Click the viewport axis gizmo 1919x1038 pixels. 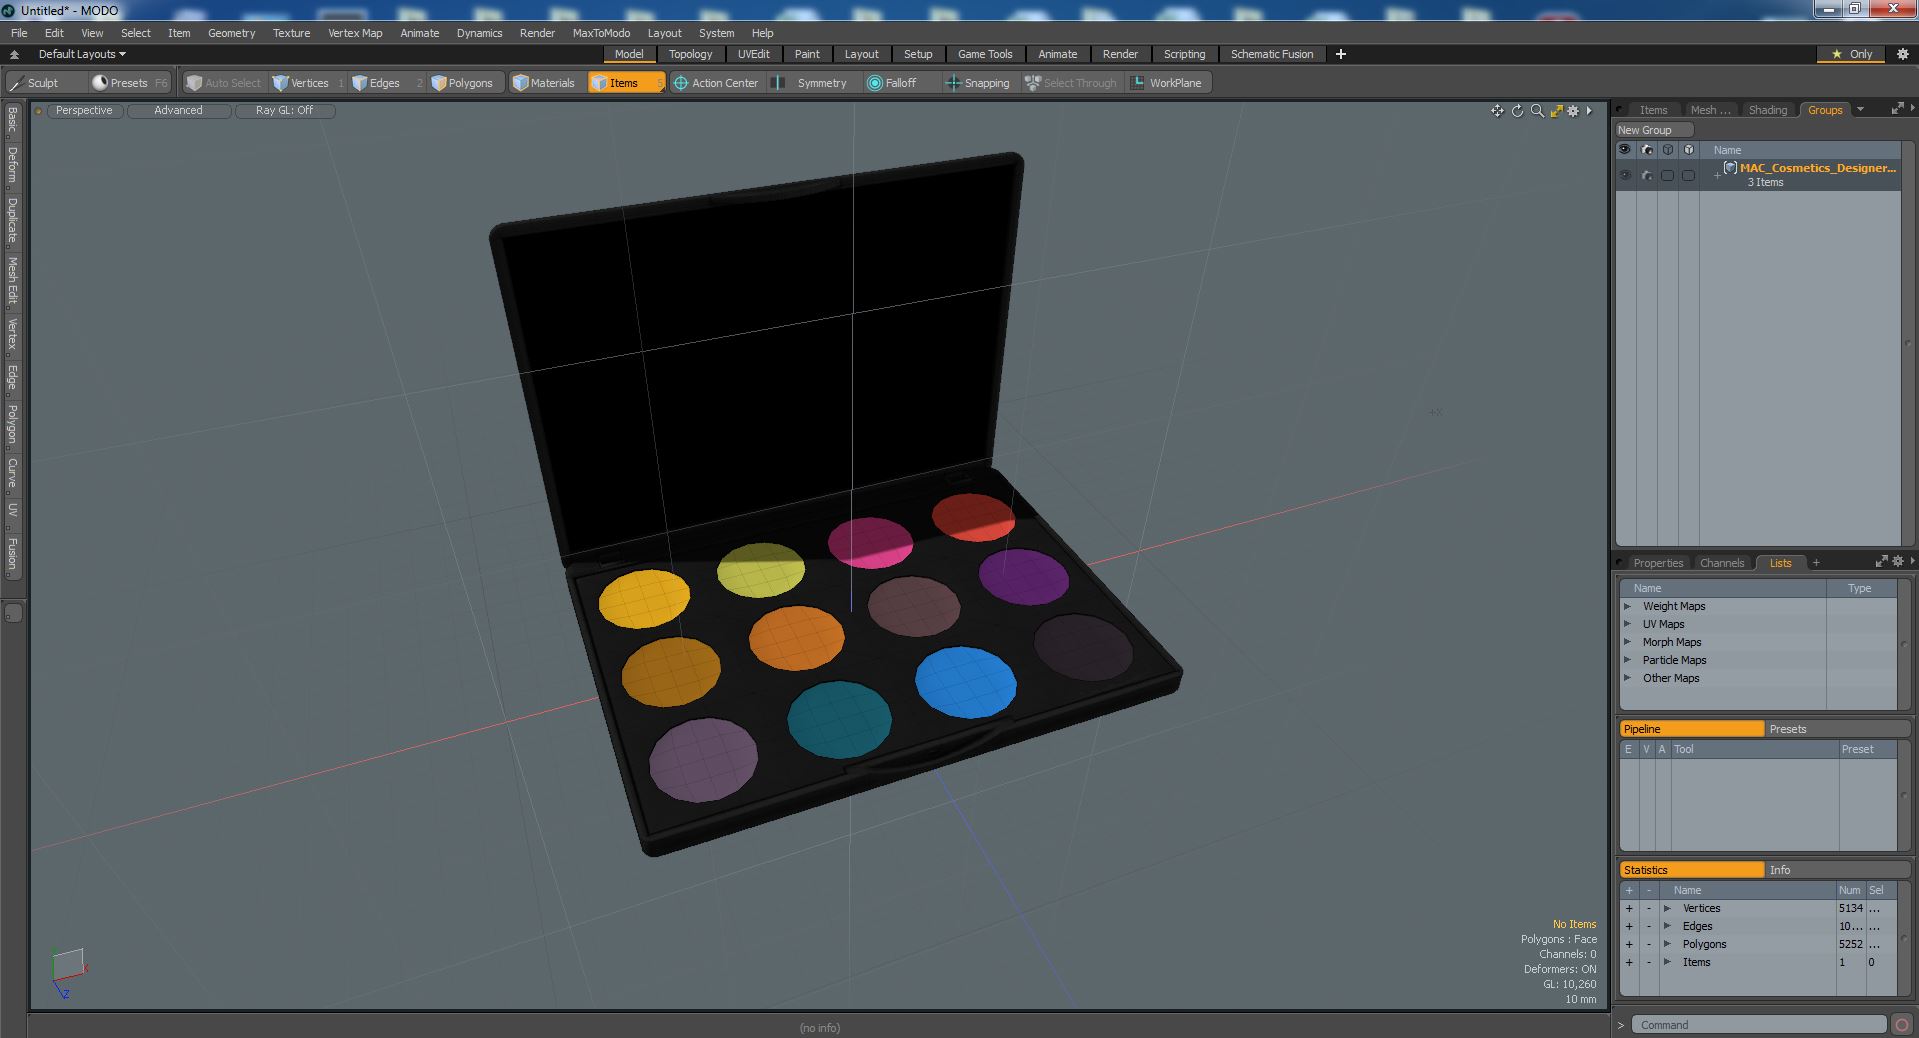pos(68,972)
